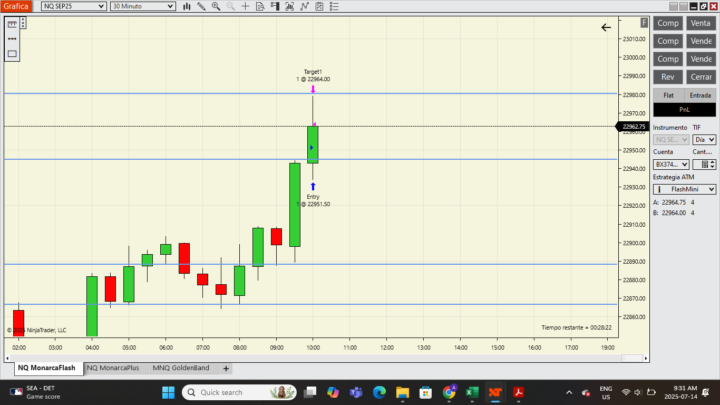Open File Explorer from the taskbar
The height and width of the screenshot is (405, 720).
tap(403, 393)
